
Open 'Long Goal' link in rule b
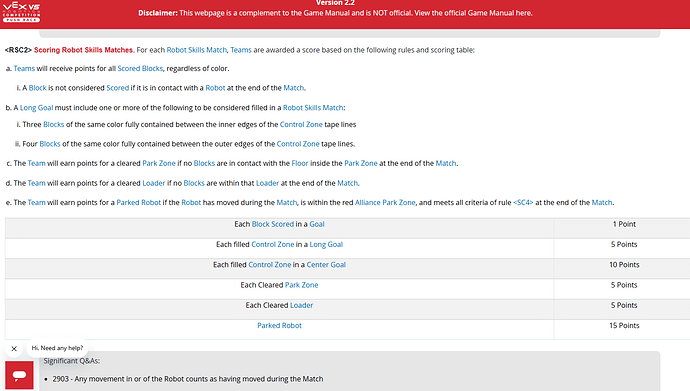pos(37,108)
